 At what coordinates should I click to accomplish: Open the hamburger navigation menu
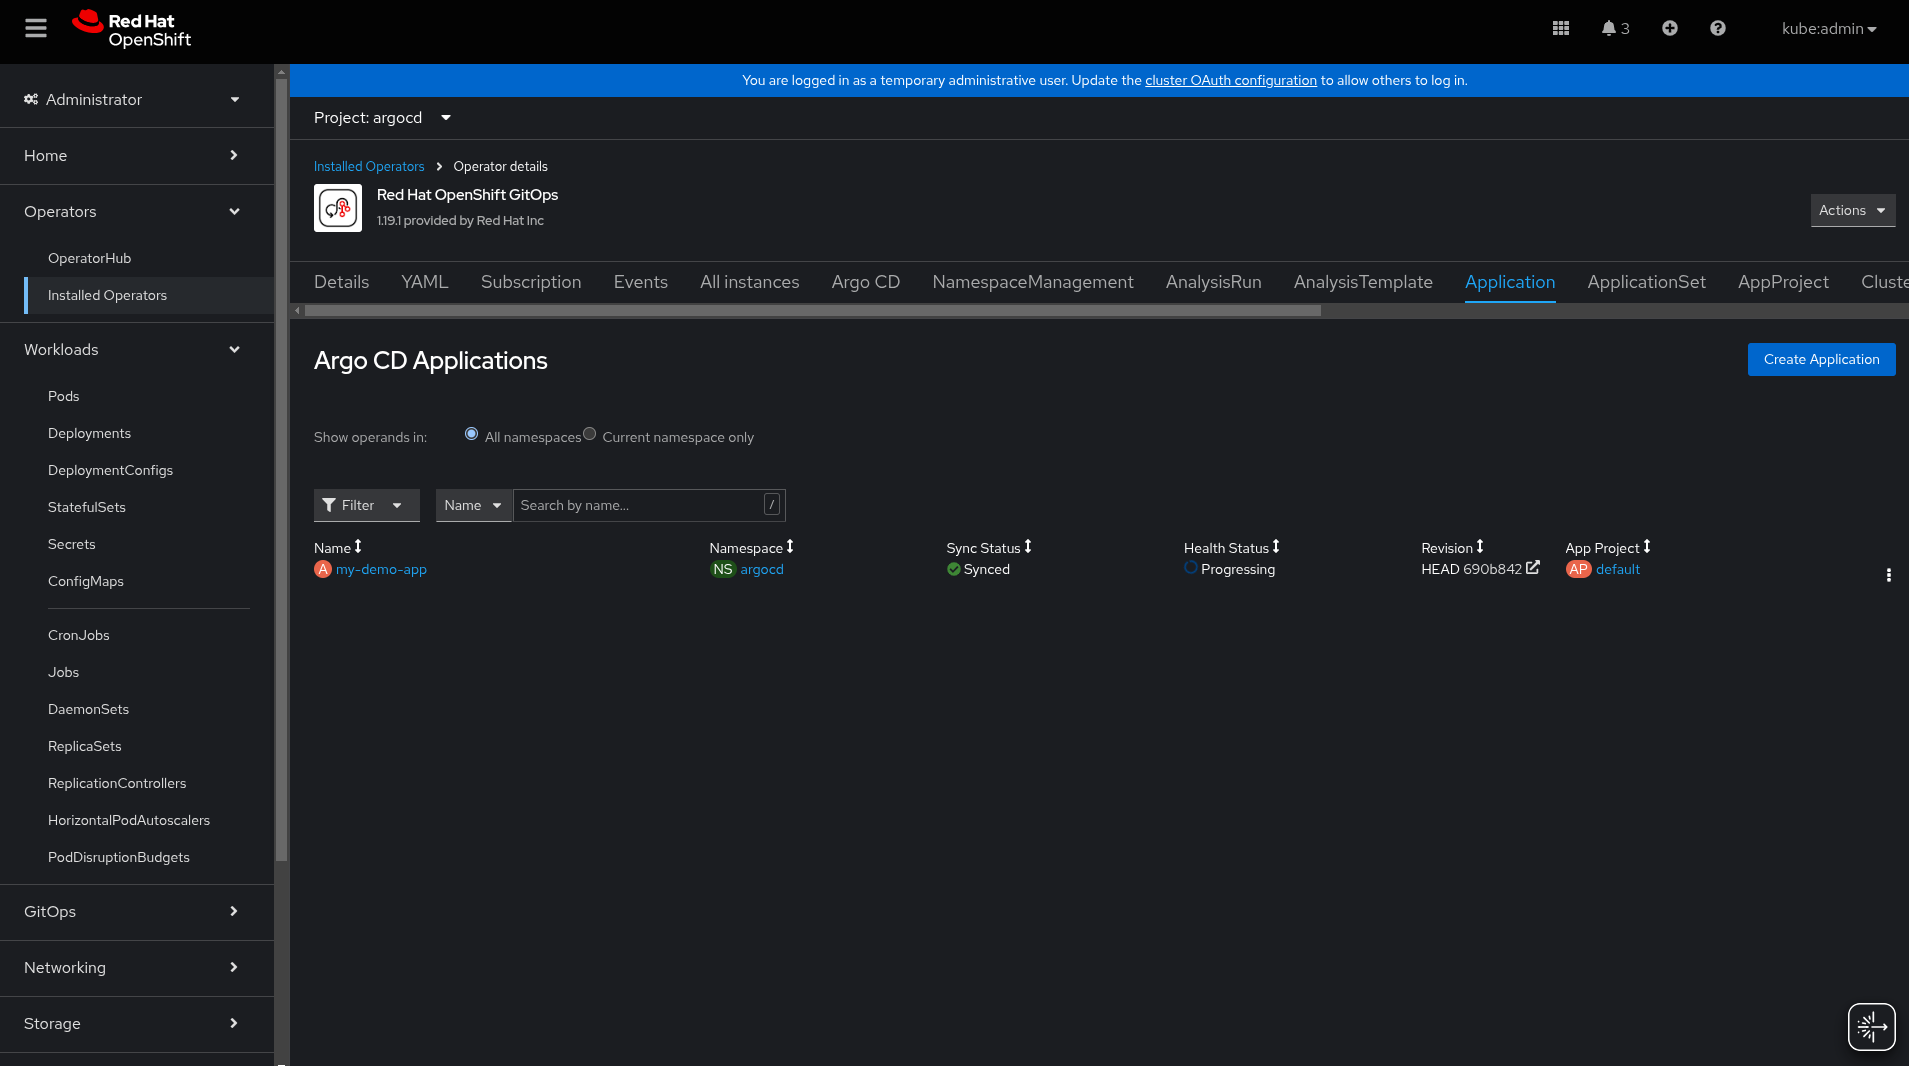(36, 28)
